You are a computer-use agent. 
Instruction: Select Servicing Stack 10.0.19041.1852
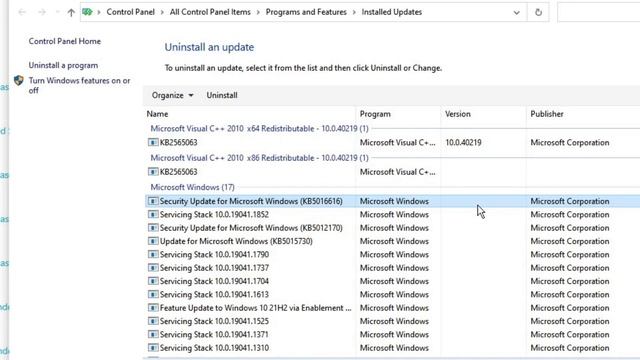tap(214, 215)
